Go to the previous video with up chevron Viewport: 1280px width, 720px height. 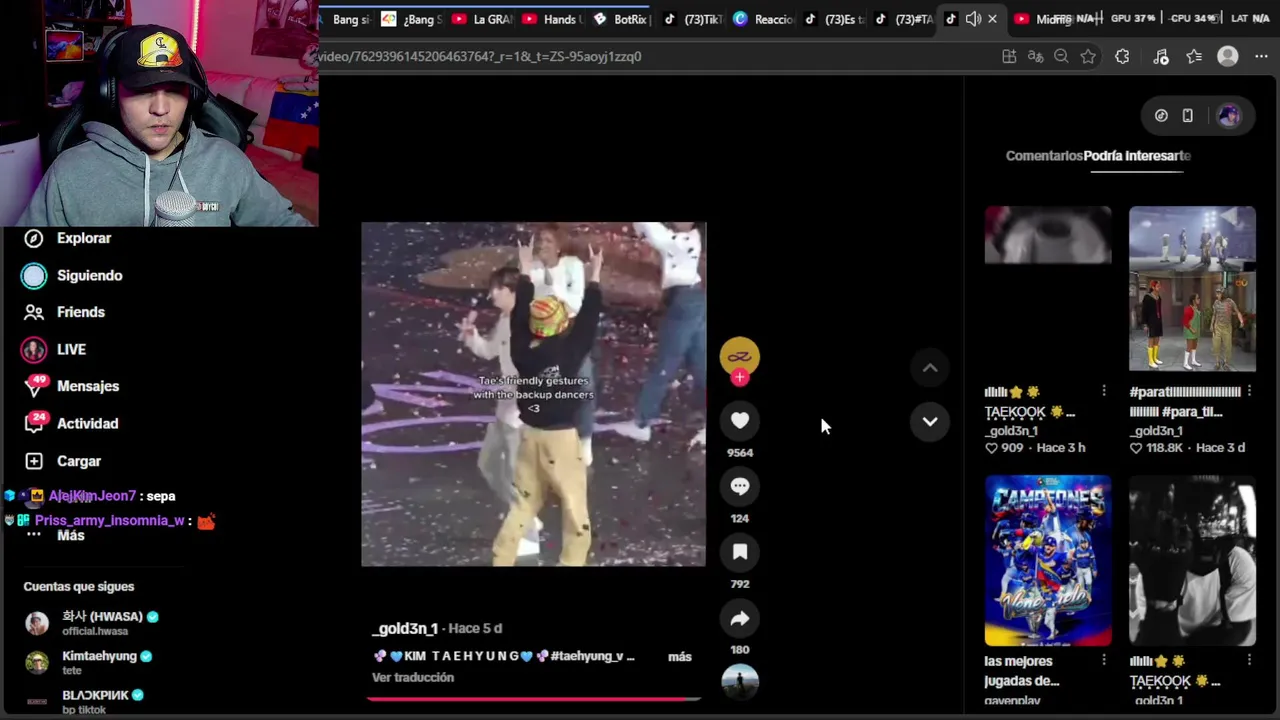(x=930, y=368)
